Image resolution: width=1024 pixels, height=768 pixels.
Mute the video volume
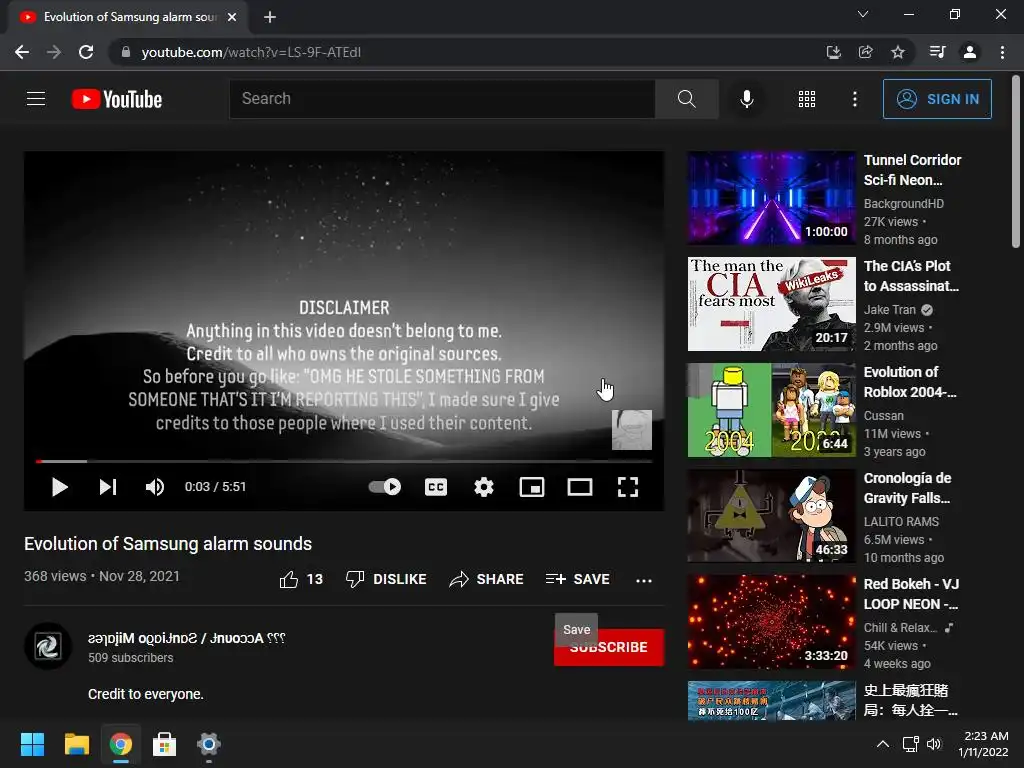(155, 487)
